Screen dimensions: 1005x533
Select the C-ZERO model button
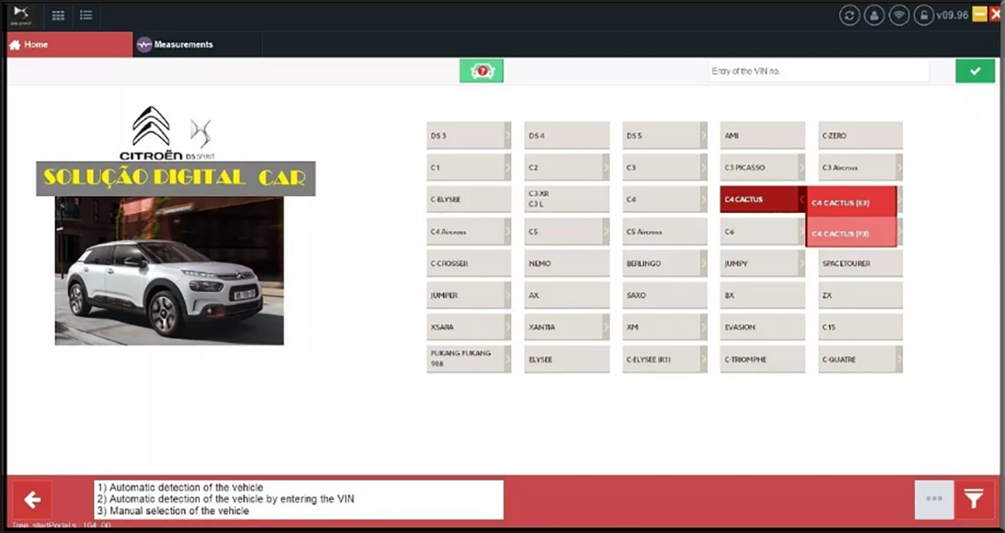pyautogui.click(x=860, y=136)
